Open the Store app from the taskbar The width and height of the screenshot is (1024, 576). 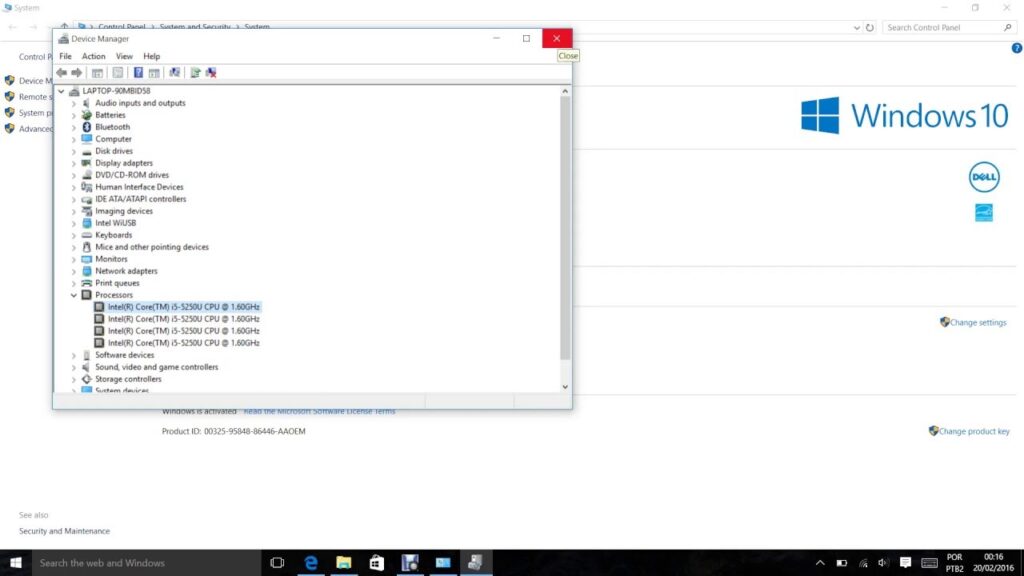[x=377, y=562]
